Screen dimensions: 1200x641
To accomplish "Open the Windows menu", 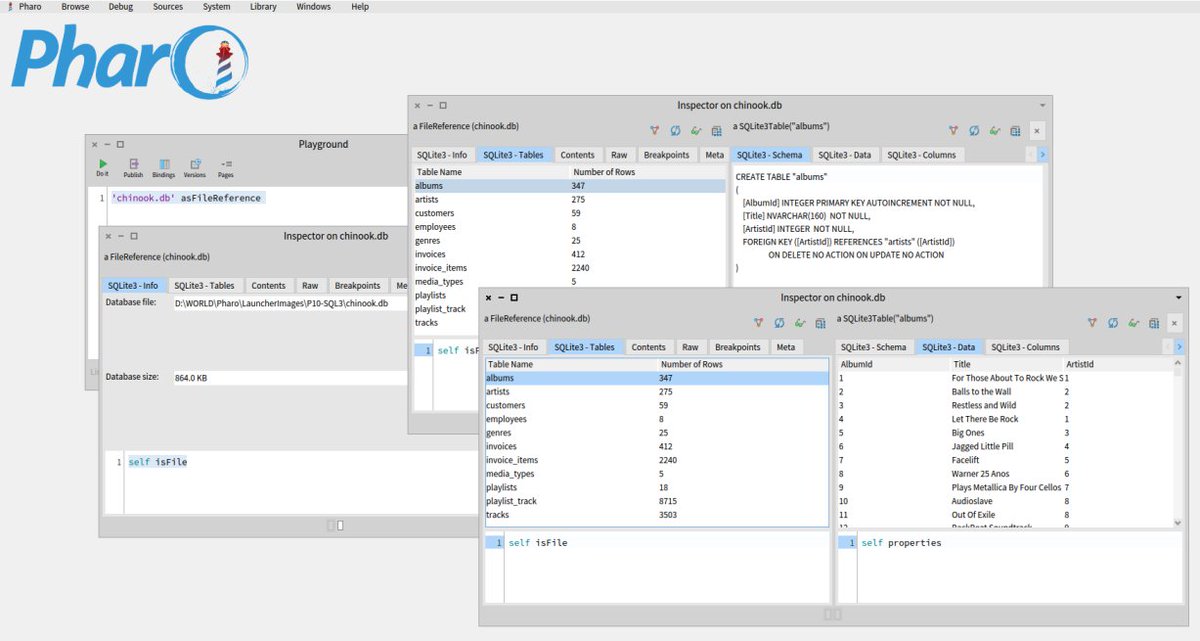I will click(314, 7).
